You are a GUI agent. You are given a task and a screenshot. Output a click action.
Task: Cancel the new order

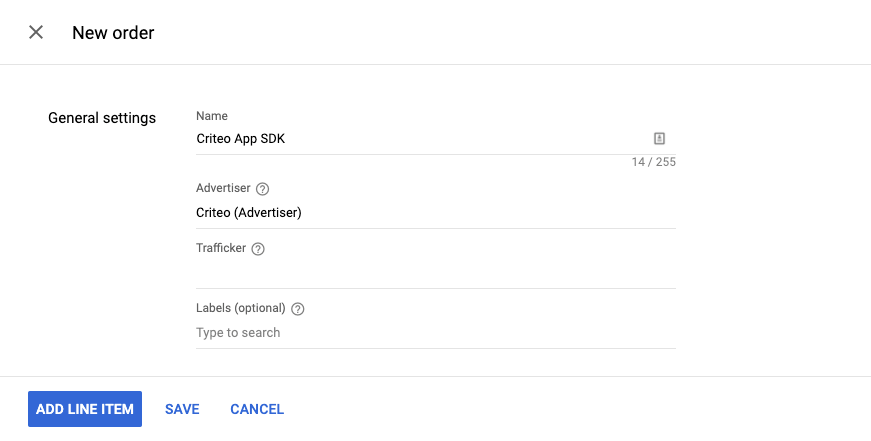(x=257, y=409)
